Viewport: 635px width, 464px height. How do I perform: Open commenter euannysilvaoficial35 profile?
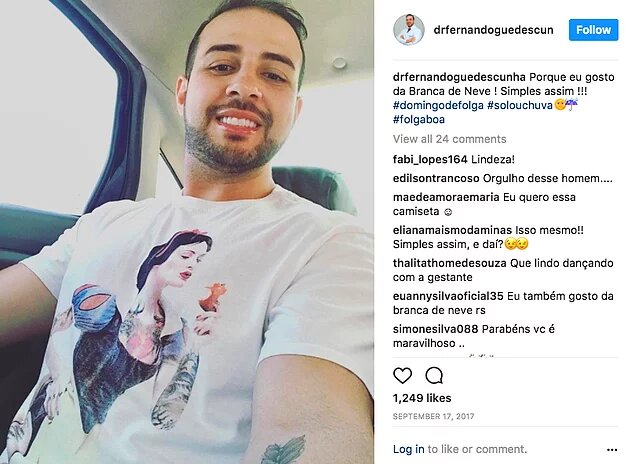point(448,296)
